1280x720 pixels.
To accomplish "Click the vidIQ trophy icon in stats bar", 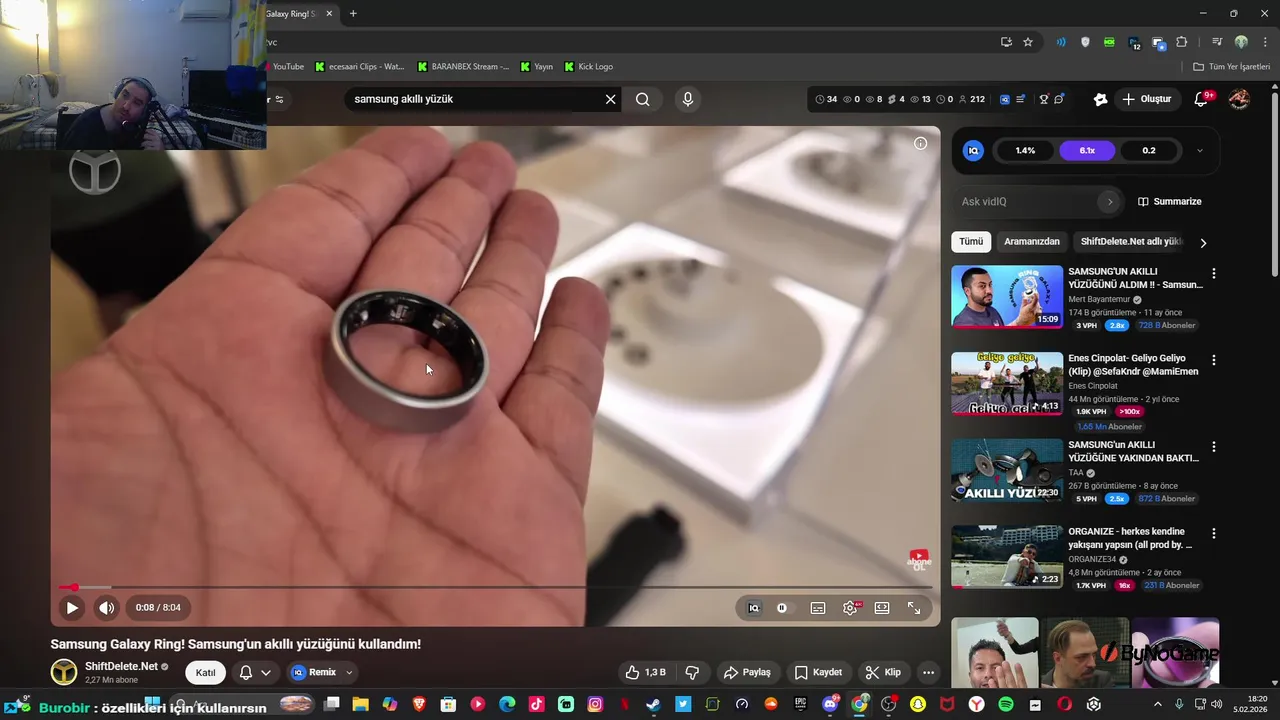I will click(1044, 99).
